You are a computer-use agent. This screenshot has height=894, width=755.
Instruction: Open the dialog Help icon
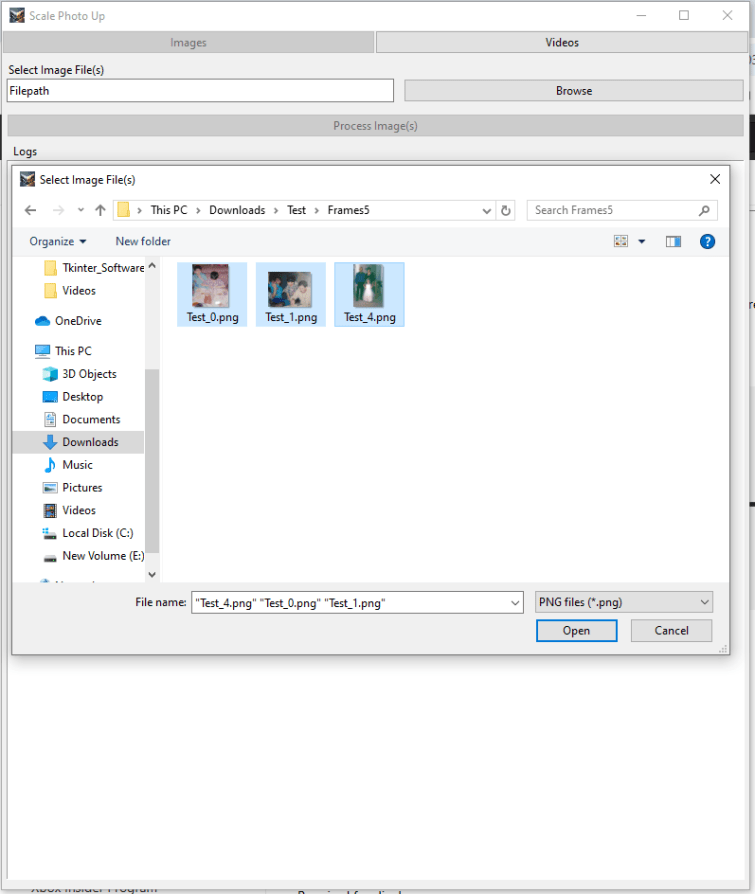coord(707,241)
